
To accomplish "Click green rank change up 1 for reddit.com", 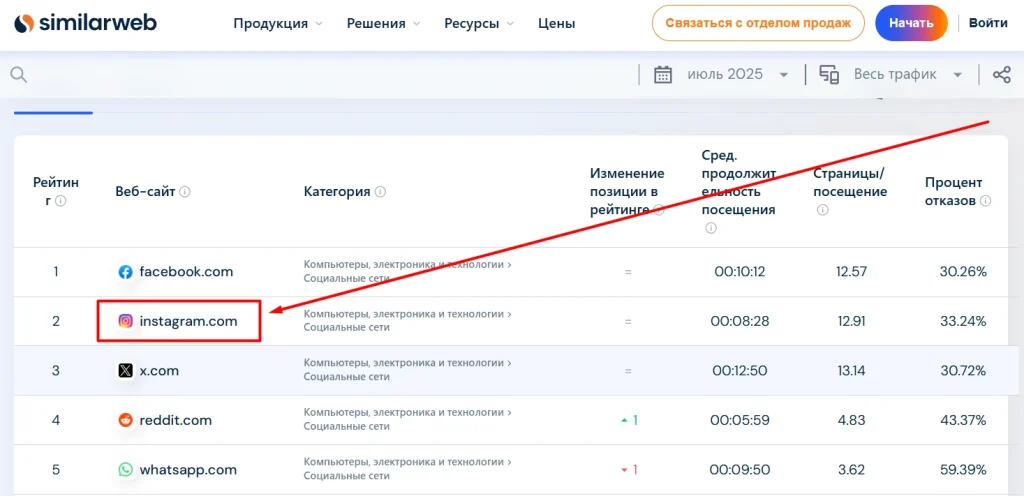I will pyautogui.click(x=628, y=420).
